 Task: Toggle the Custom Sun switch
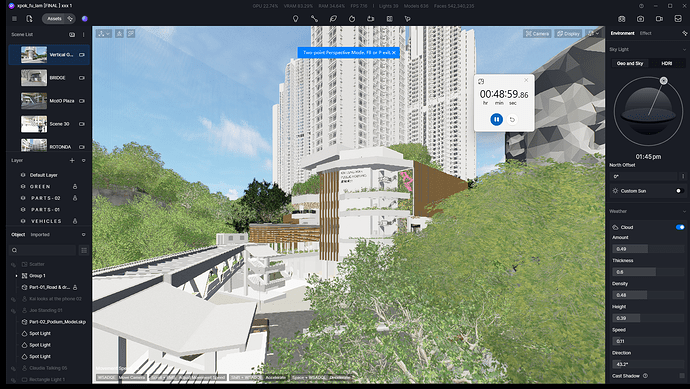coord(679,191)
